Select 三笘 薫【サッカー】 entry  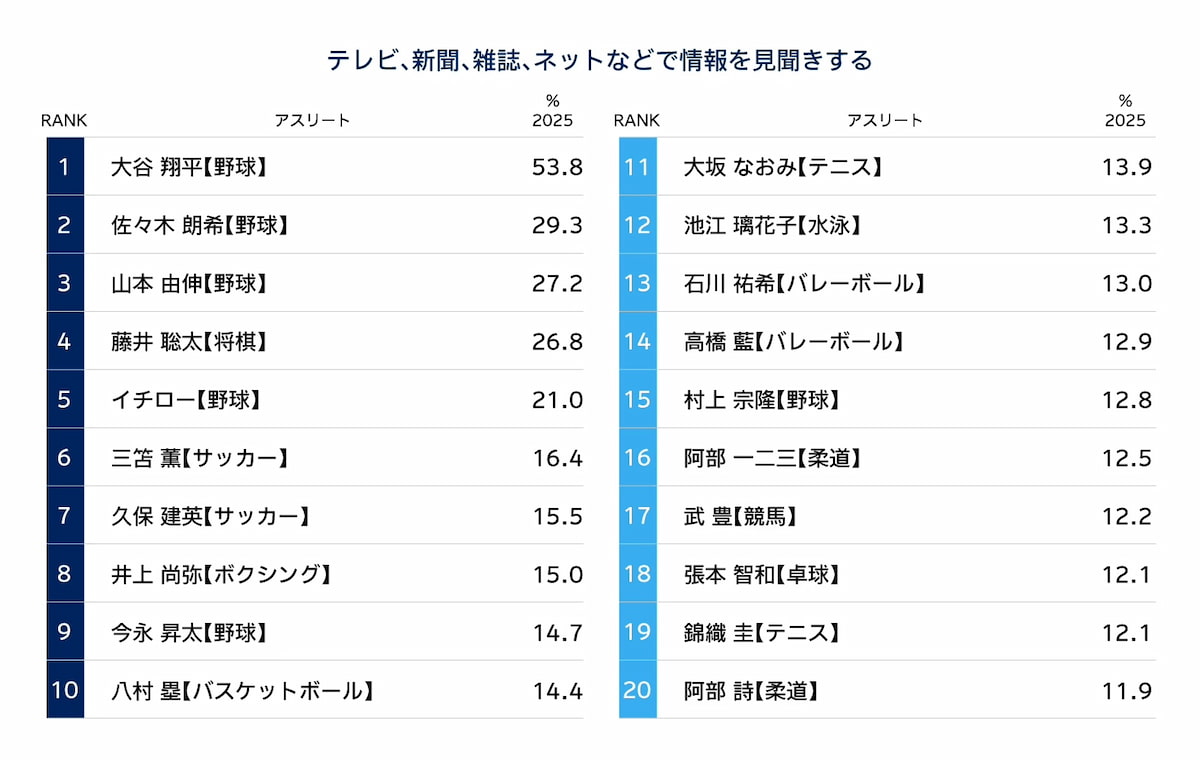click(200, 458)
